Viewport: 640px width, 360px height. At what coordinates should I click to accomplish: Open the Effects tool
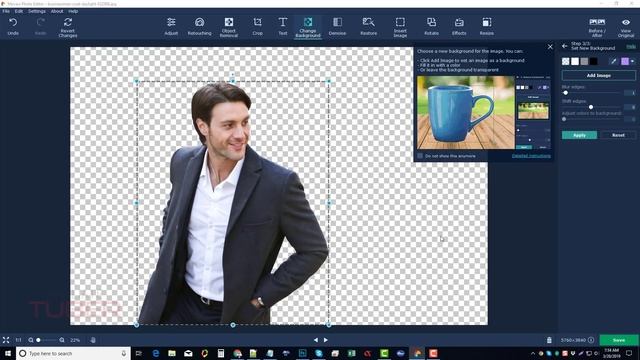coord(459,27)
